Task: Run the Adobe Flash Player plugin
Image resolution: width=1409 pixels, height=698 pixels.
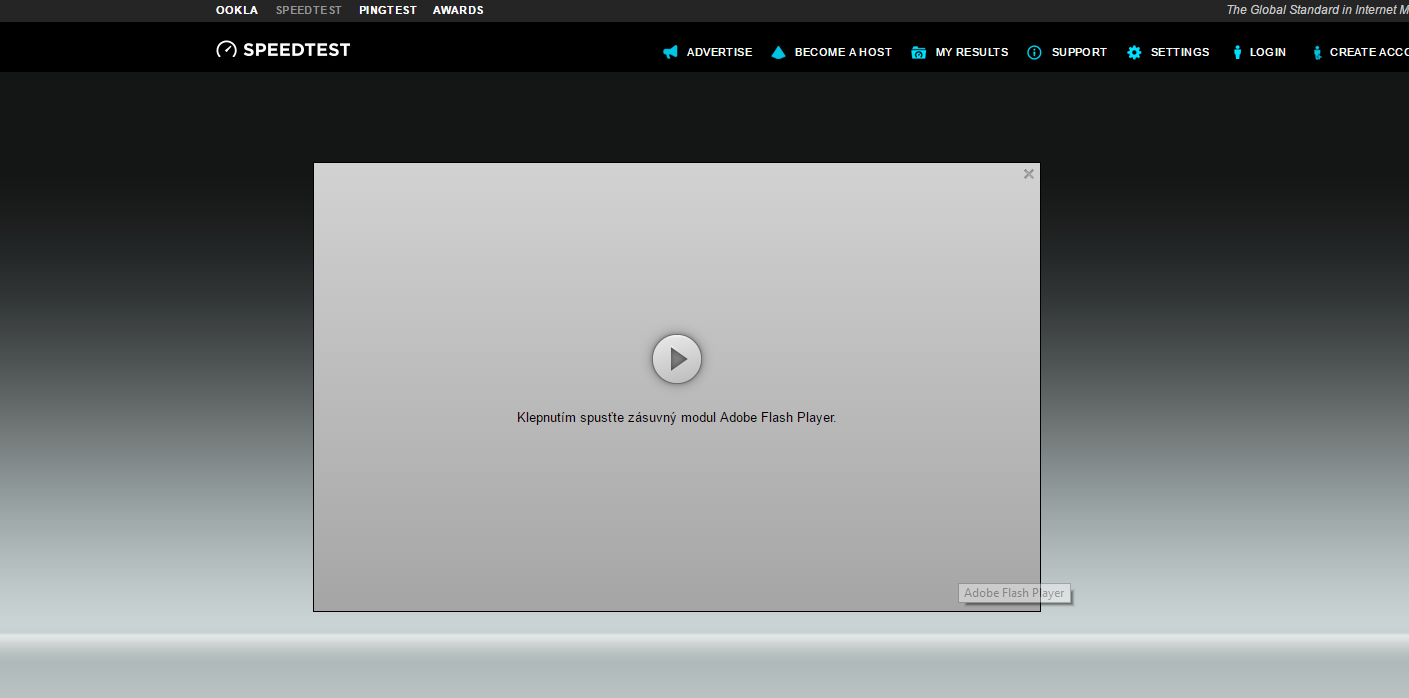Action: tap(677, 358)
